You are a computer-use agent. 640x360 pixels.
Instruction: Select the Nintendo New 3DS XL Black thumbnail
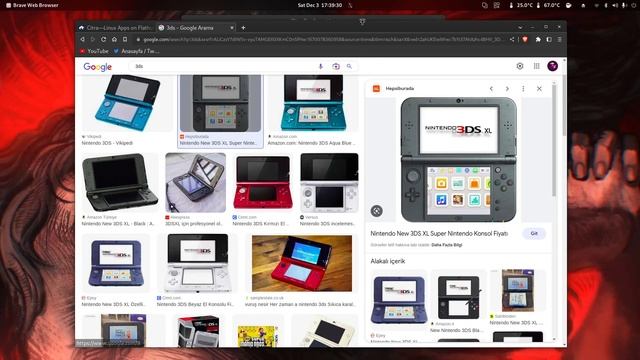[120, 183]
